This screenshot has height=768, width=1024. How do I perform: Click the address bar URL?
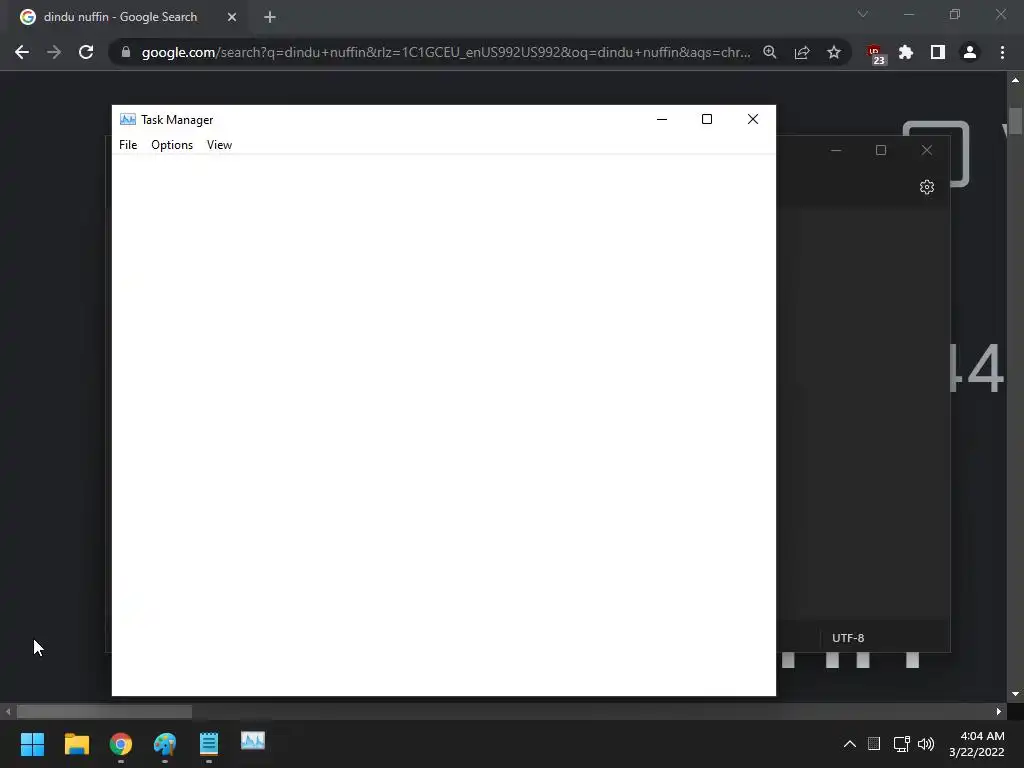[x=445, y=52]
